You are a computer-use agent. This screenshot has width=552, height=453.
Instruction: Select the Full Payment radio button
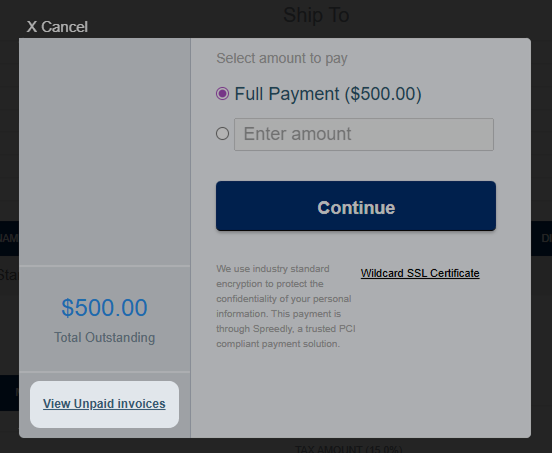[222, 94]
